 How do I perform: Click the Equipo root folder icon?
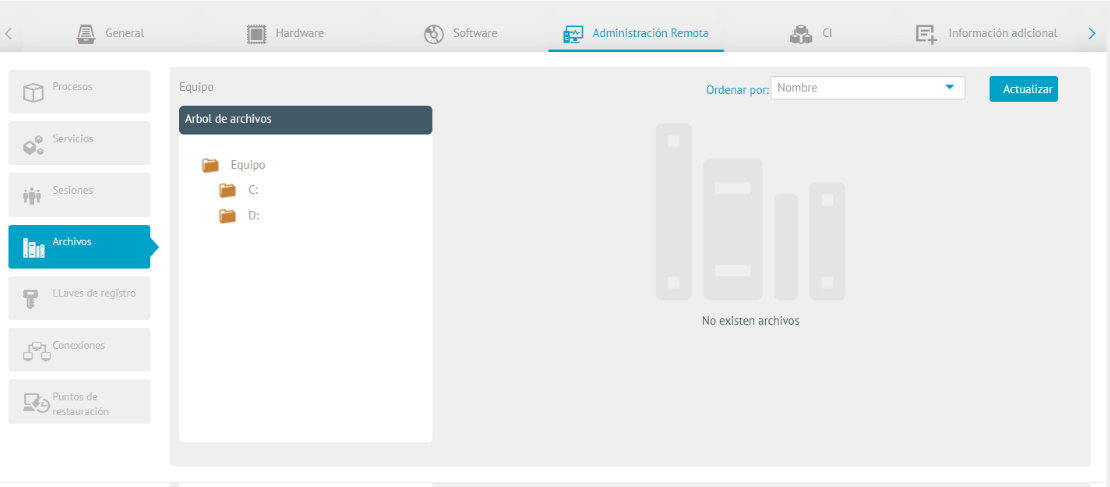(210, 165)
